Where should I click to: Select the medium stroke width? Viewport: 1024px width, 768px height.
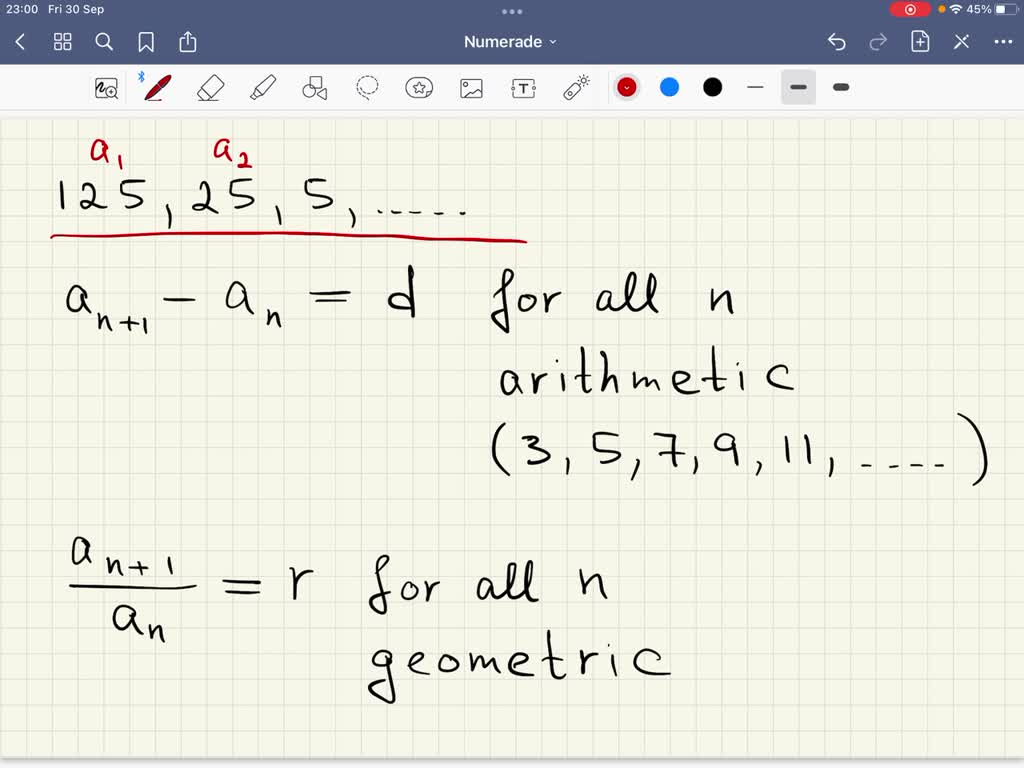tap(798, 88)
